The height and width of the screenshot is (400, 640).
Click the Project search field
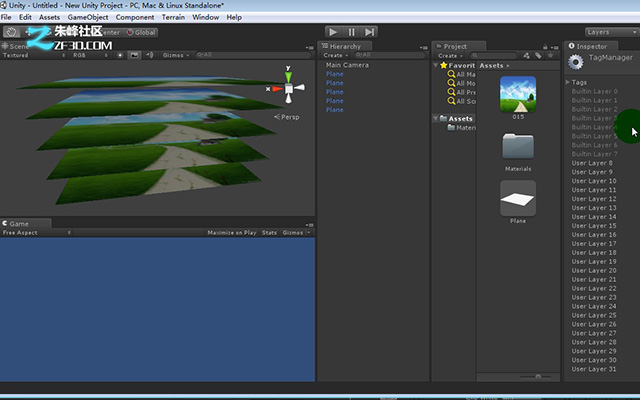(494, 56)
